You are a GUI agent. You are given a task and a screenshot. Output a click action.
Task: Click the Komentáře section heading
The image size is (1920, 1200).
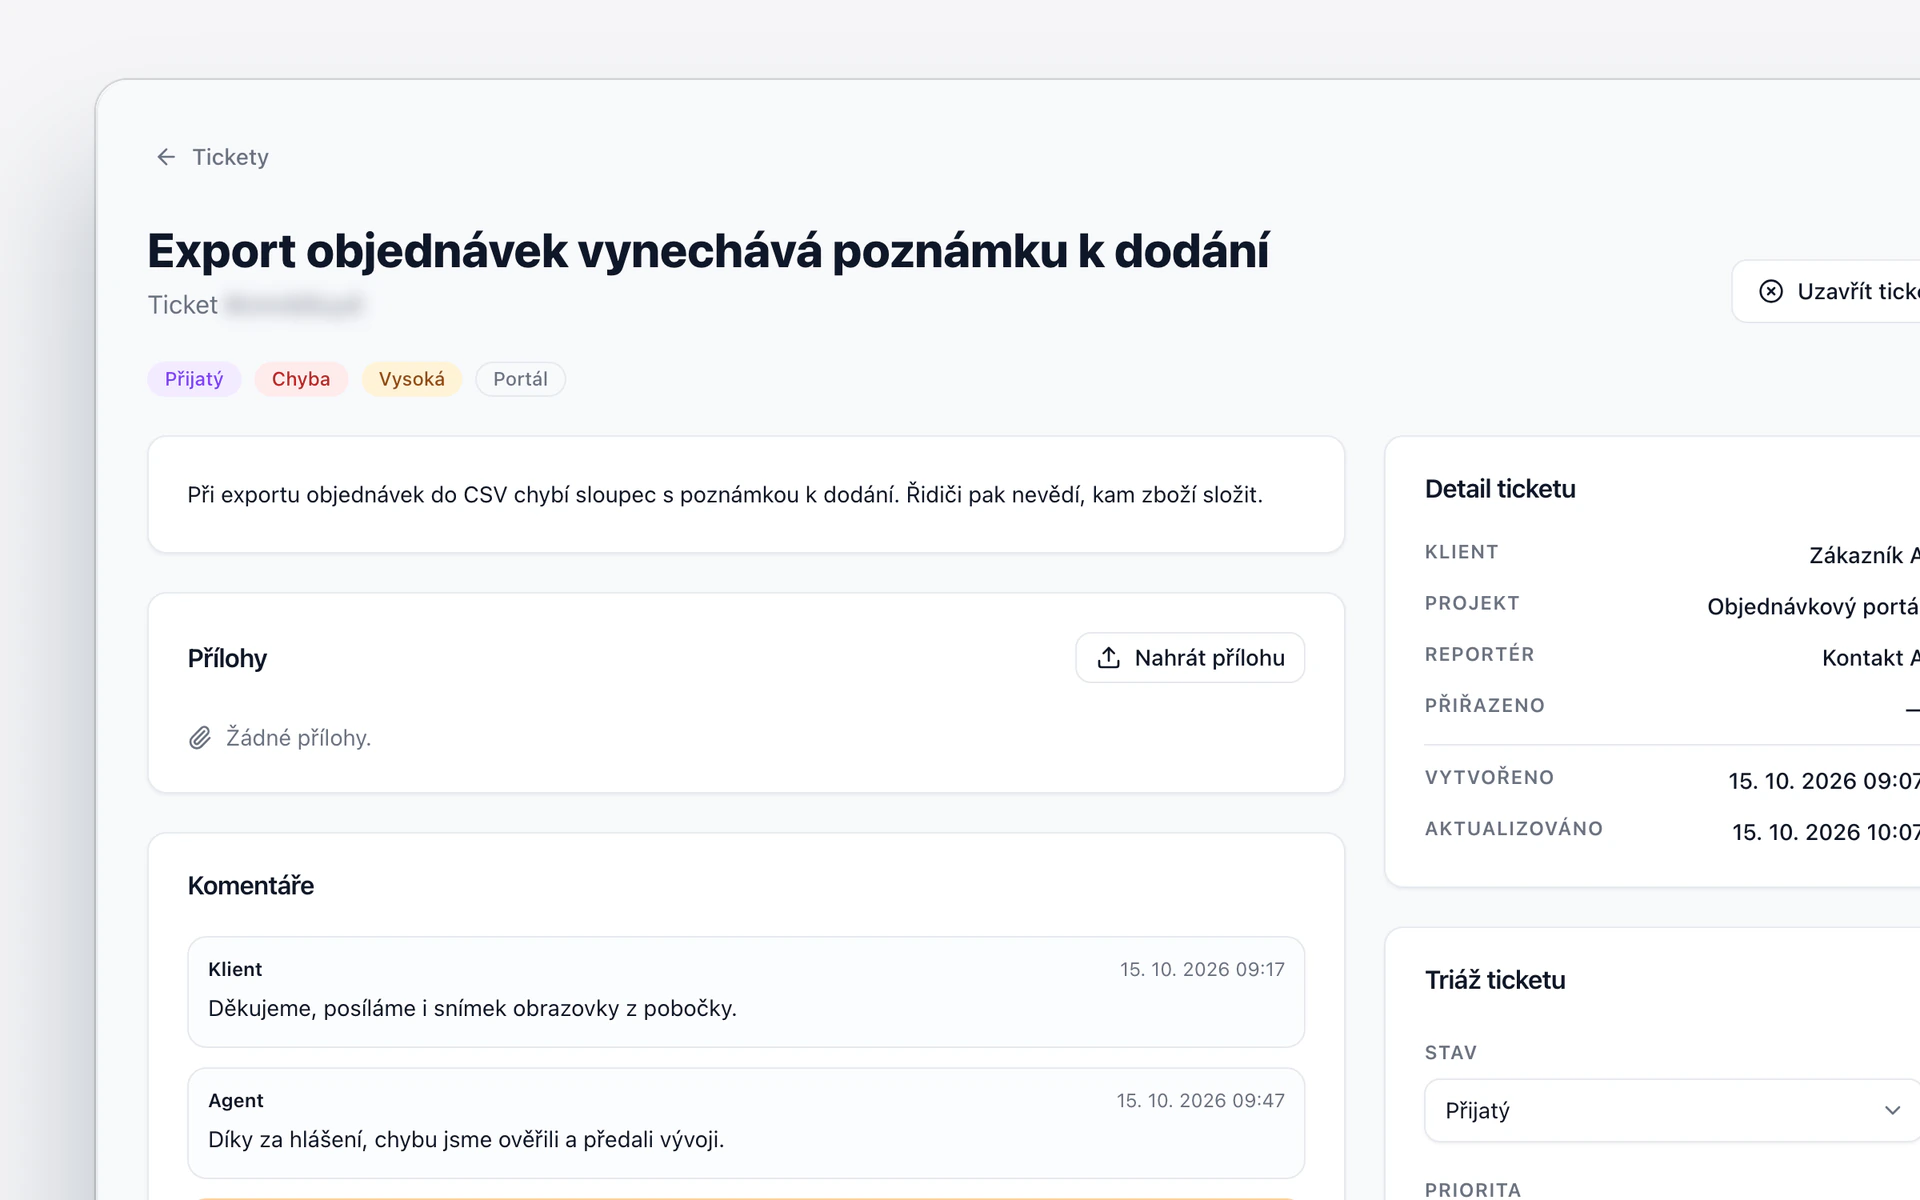[251, 886]
